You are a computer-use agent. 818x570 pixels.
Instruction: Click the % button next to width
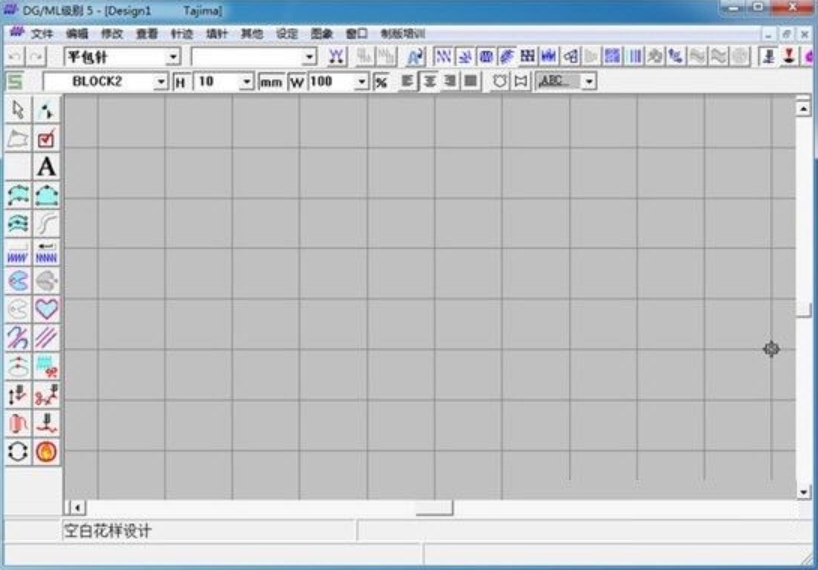click(381, 82)
